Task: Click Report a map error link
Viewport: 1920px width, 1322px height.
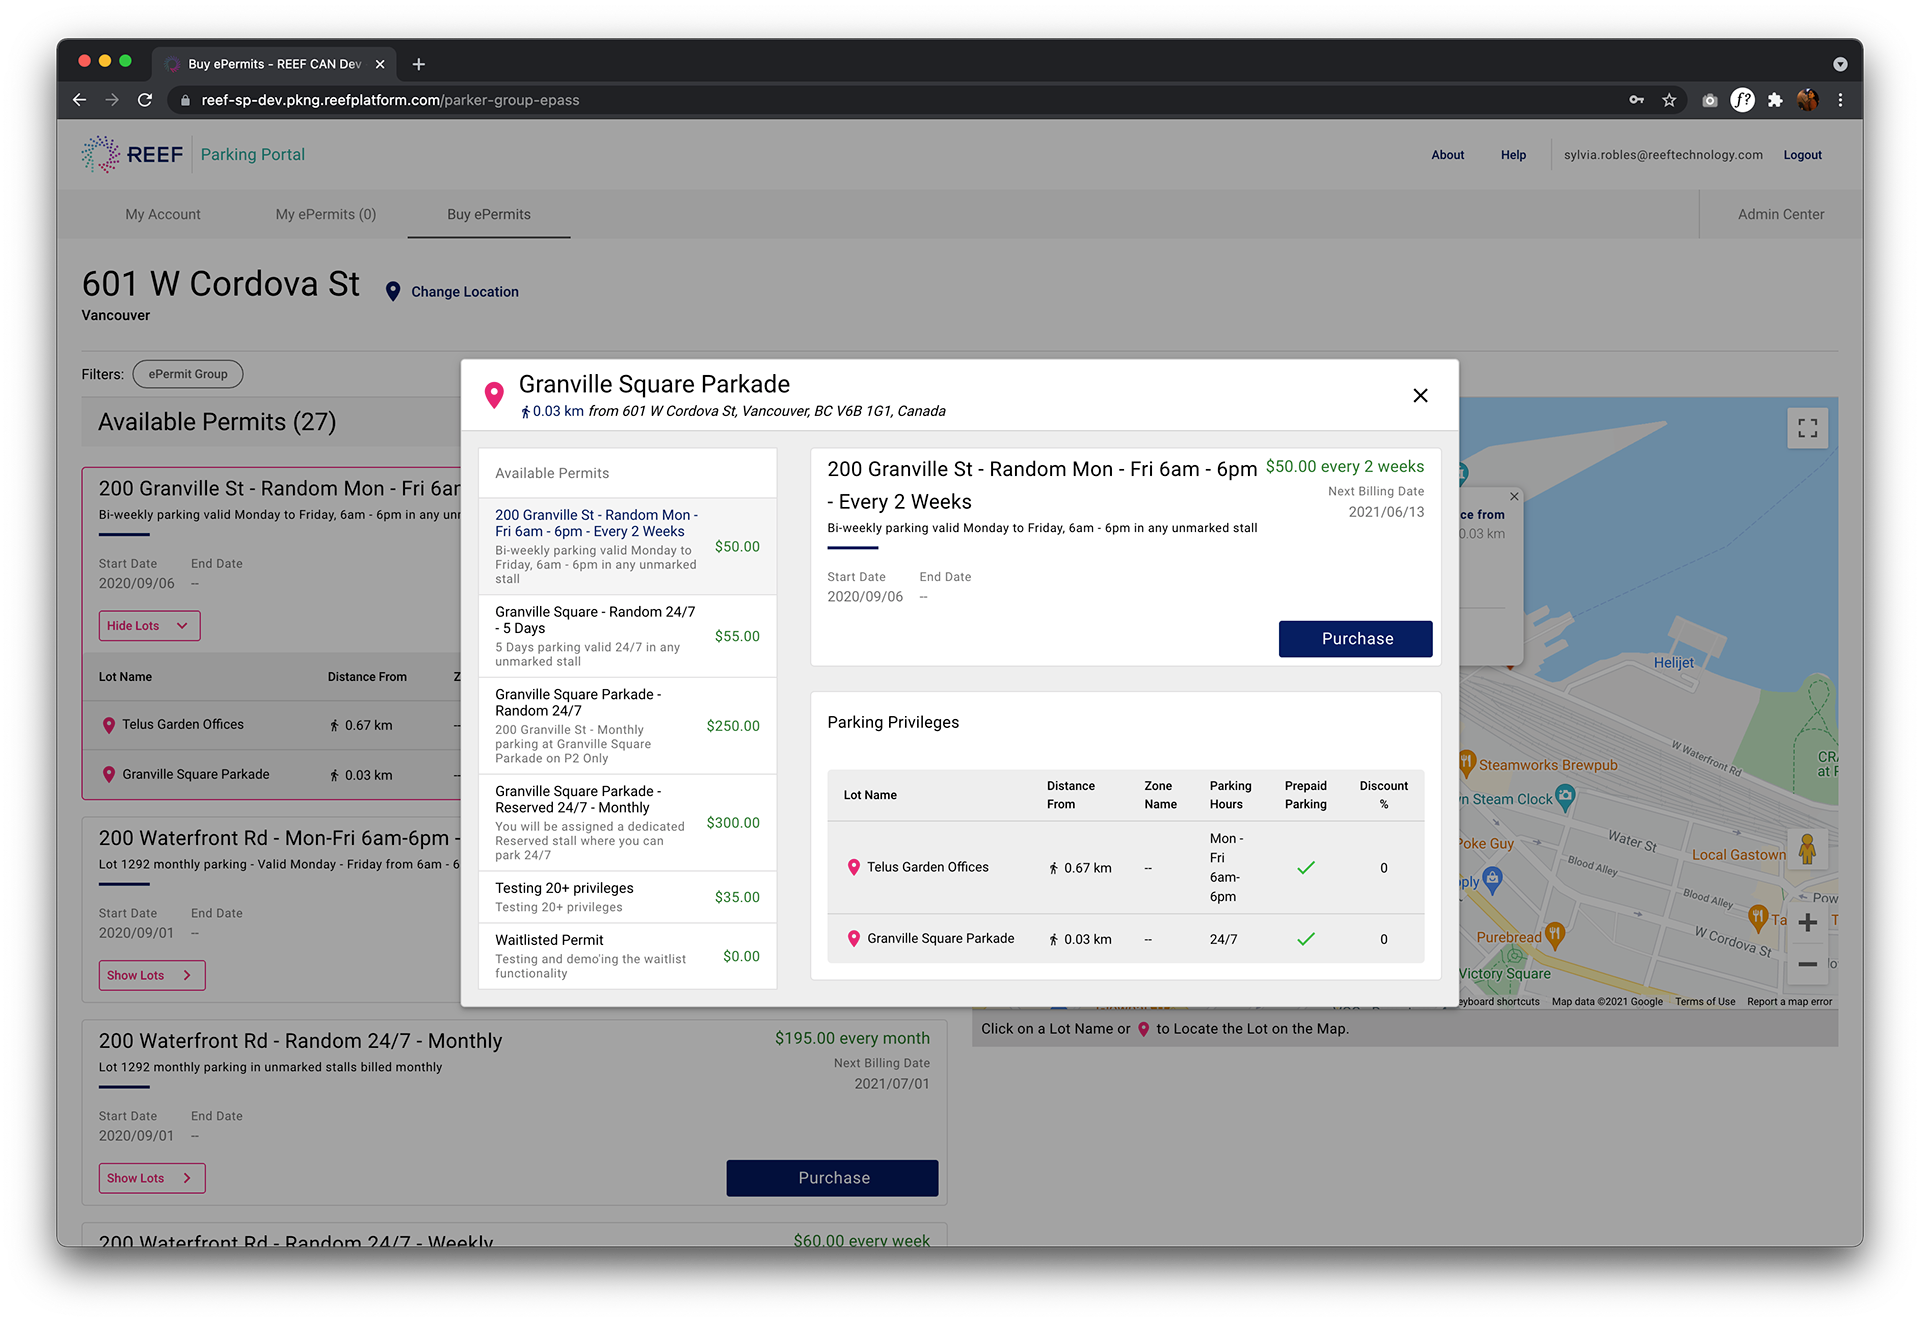Action: [x=1789, y=1001]
